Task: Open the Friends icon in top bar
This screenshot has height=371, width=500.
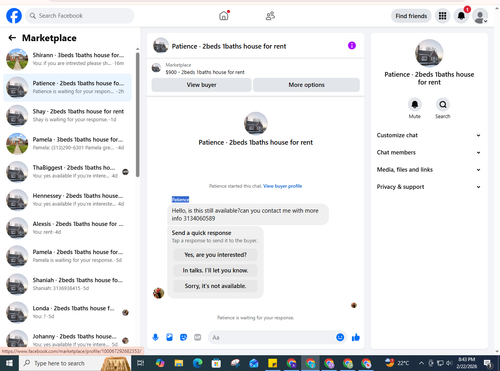Action: click(270, 16)
